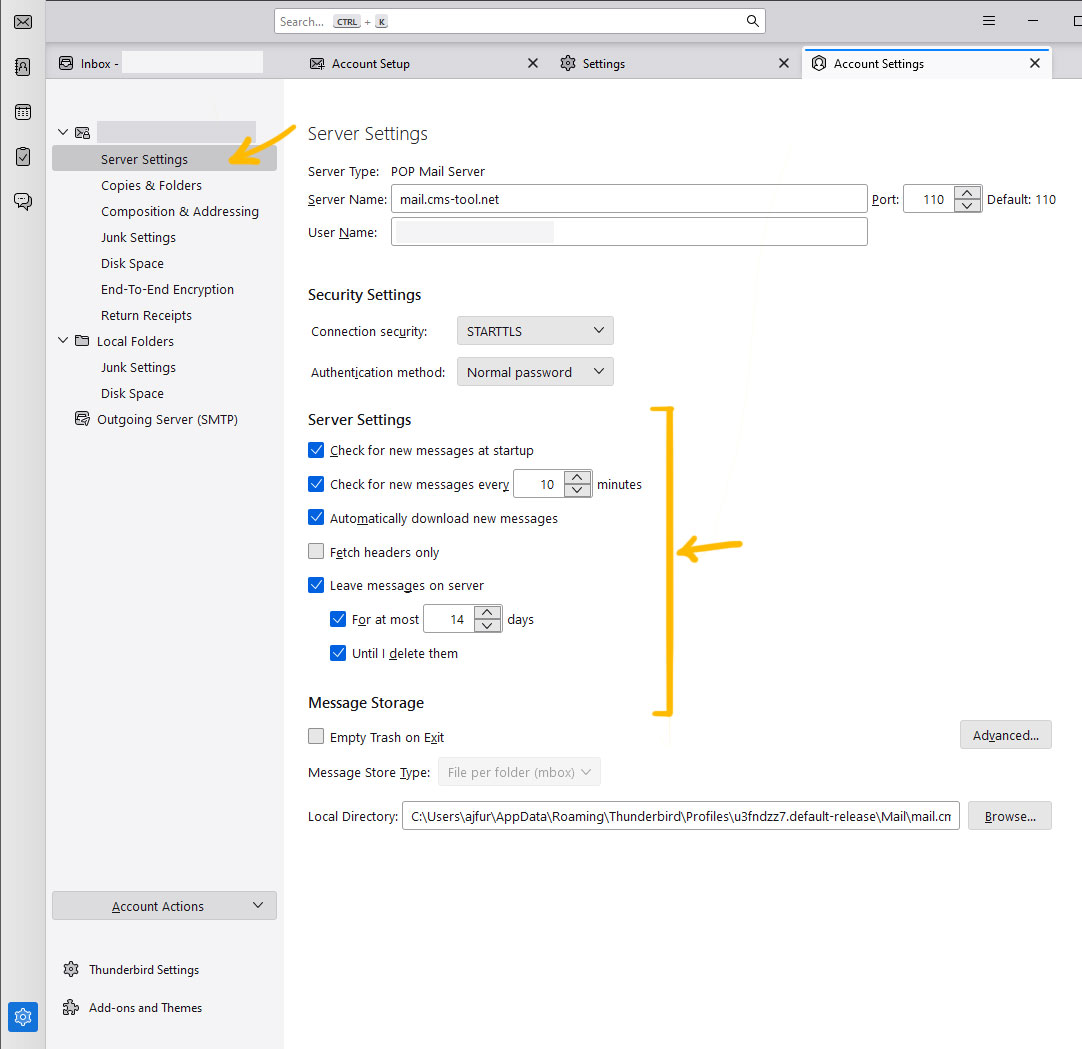Click the search magnifier icon

[x=752, y=21]
